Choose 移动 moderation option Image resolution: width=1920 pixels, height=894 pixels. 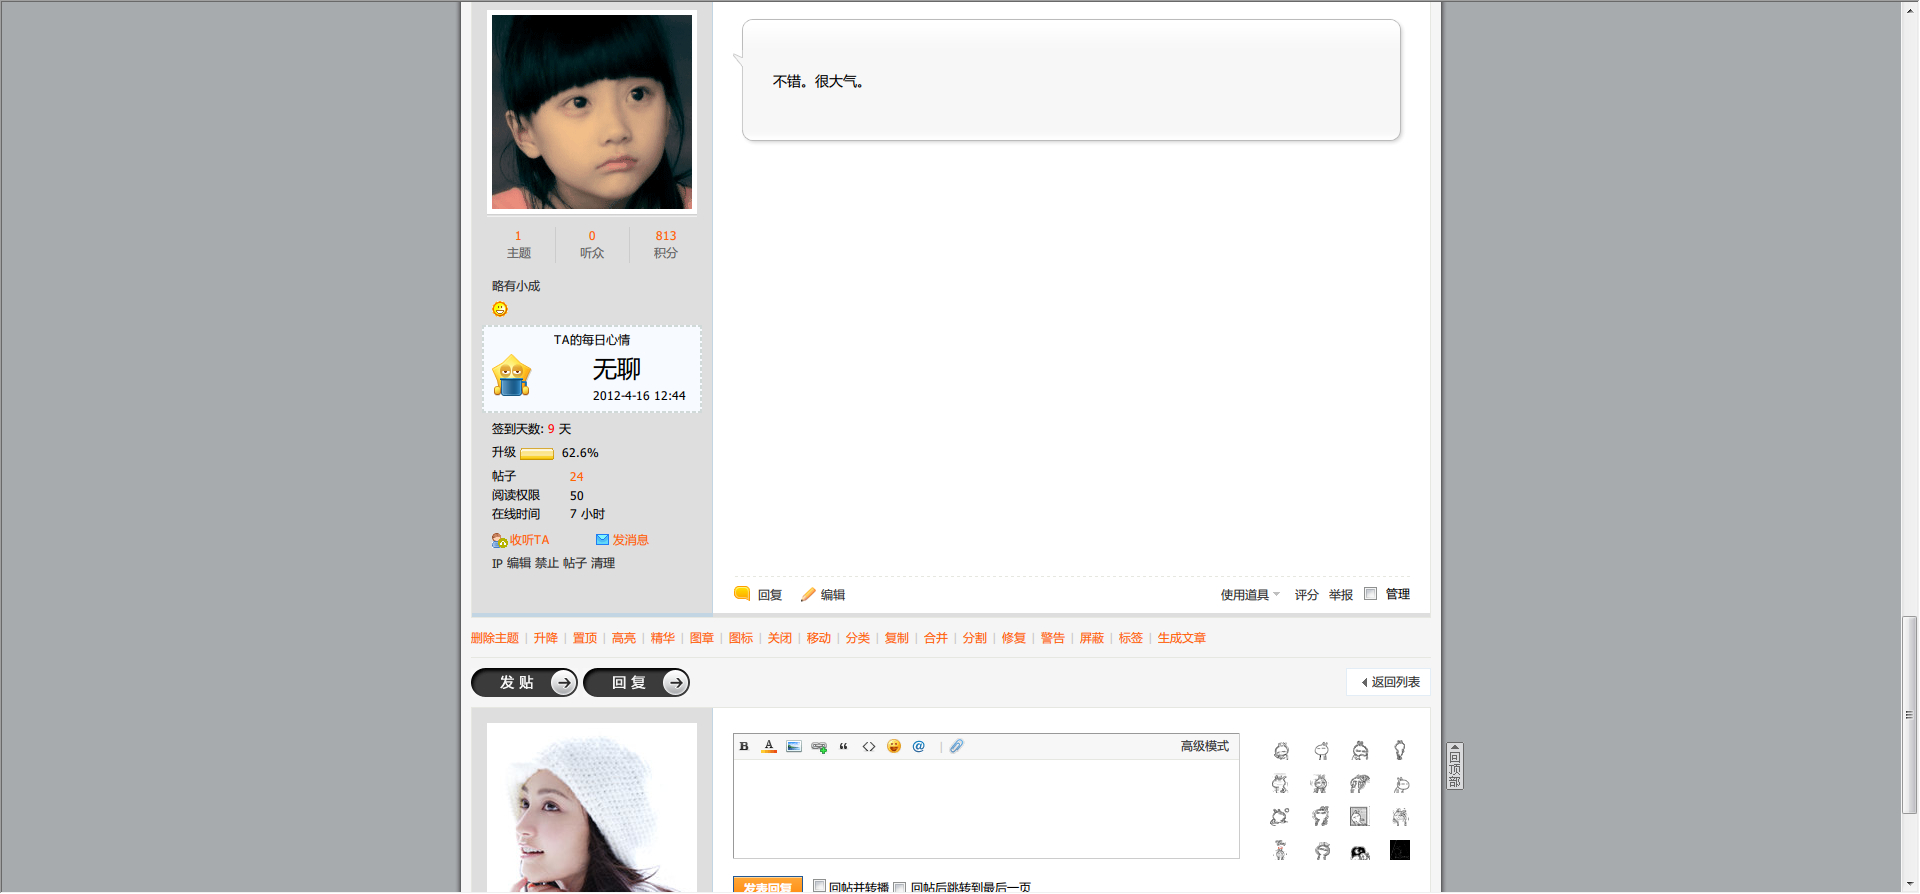(x=819, y=638)
